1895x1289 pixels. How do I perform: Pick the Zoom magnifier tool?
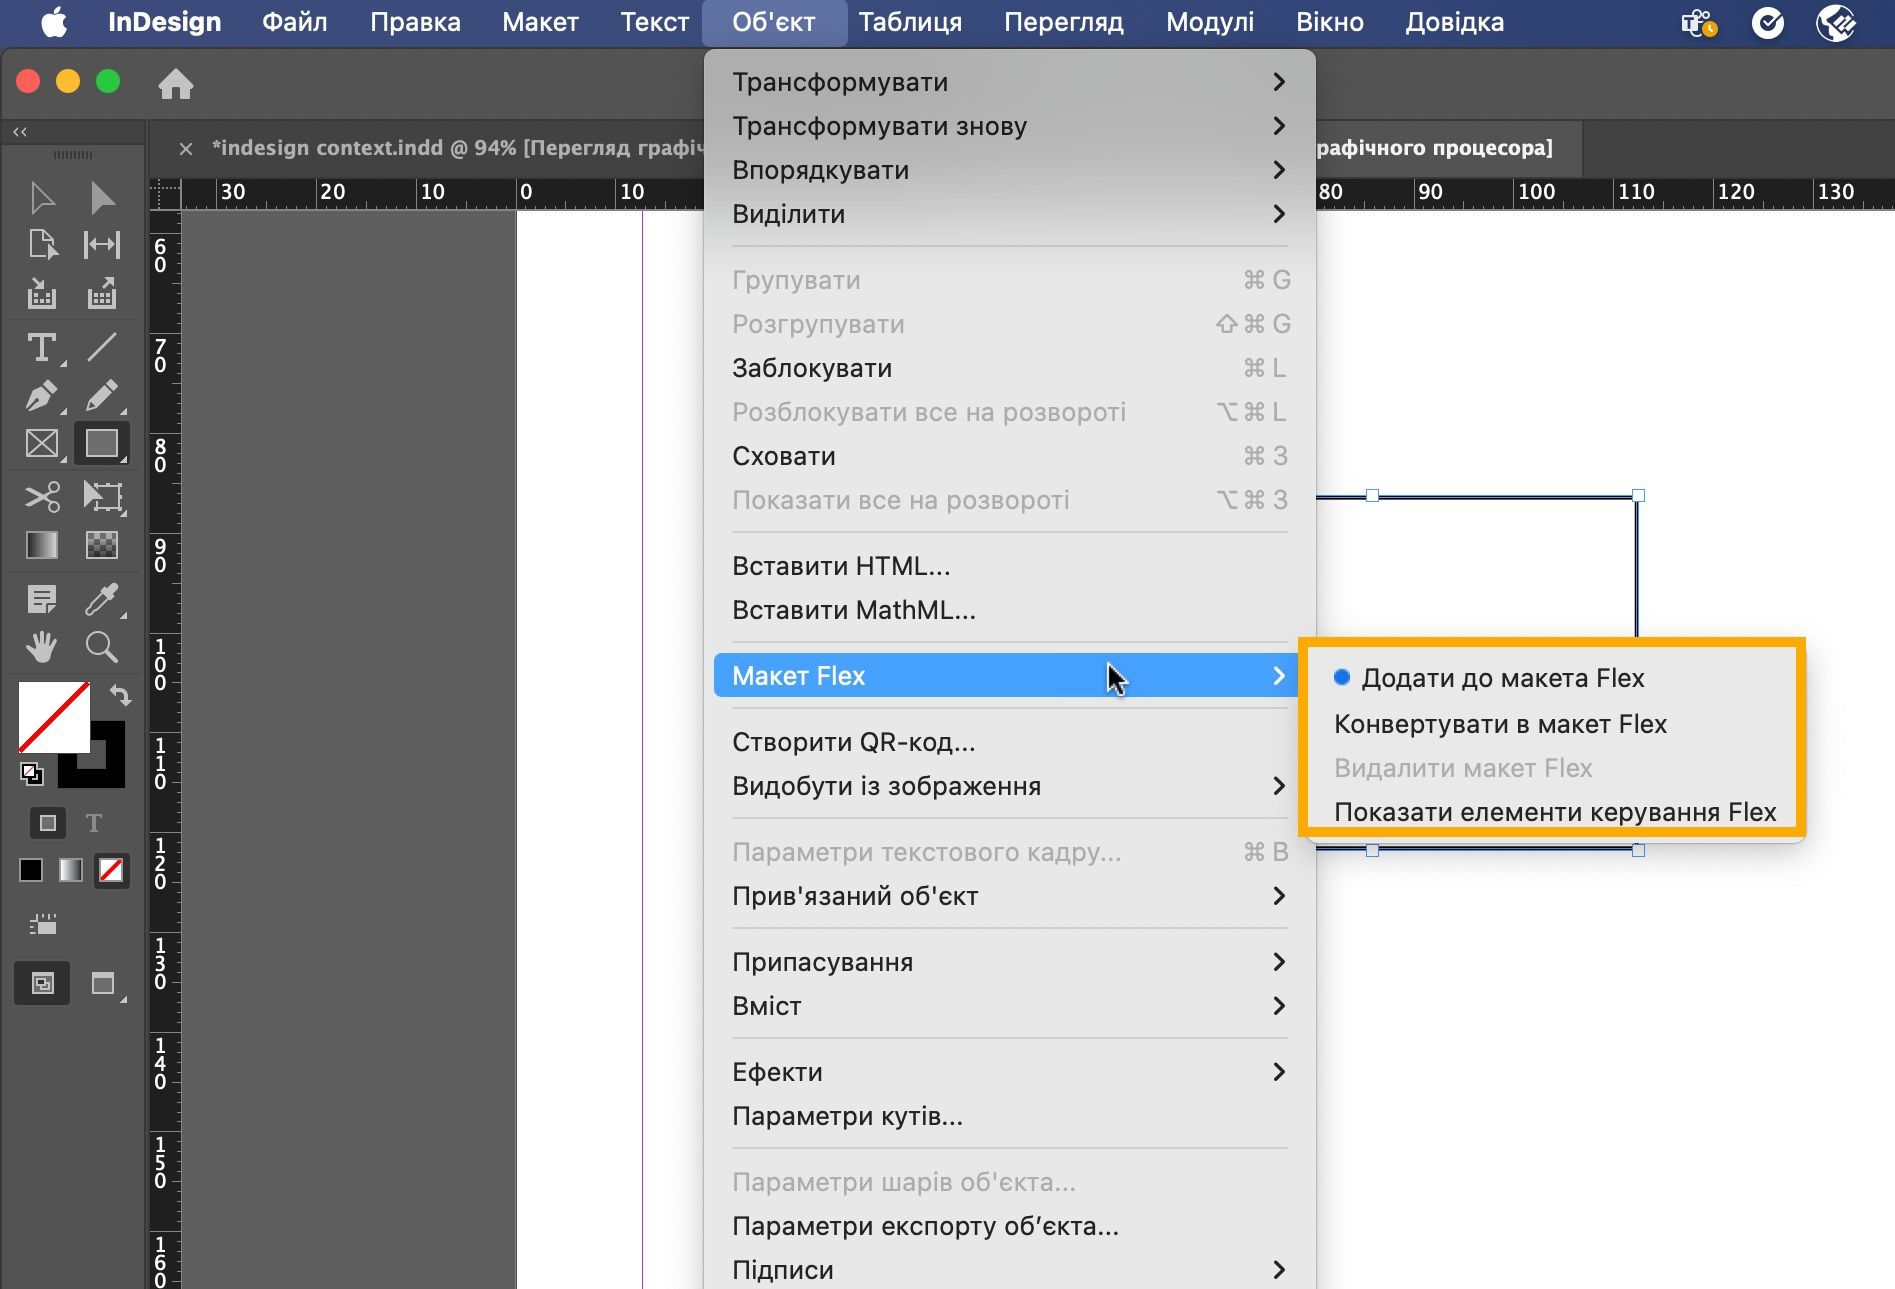click(102, 648)
